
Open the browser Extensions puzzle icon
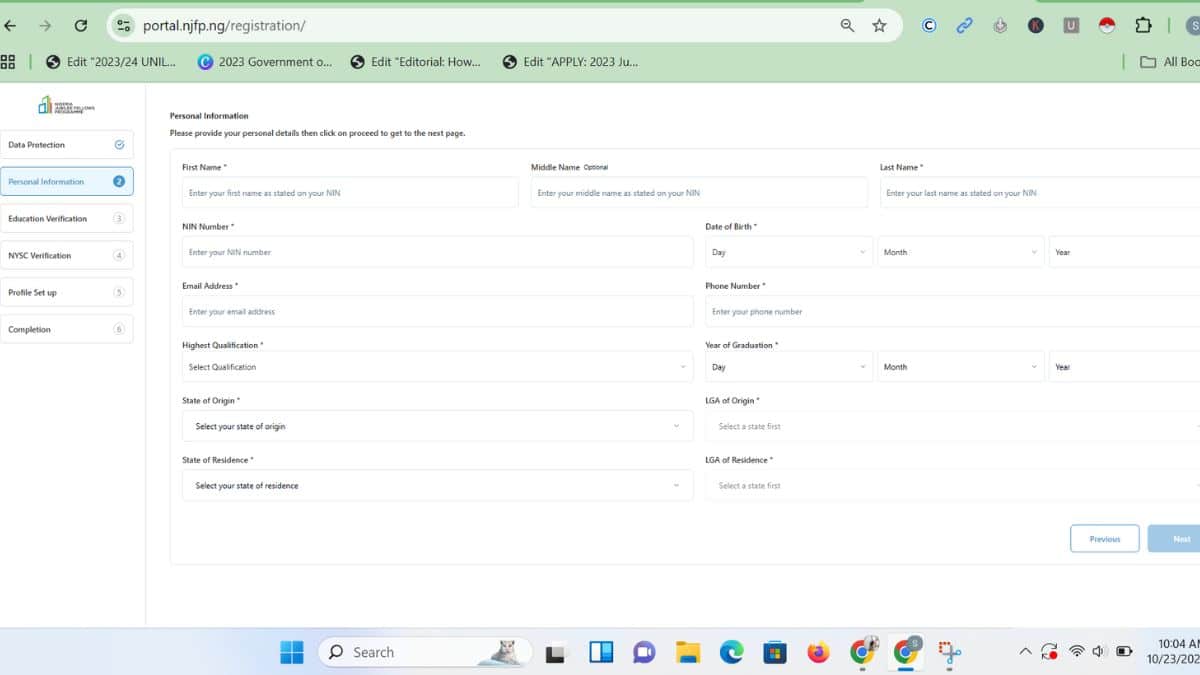(1143, 26)
